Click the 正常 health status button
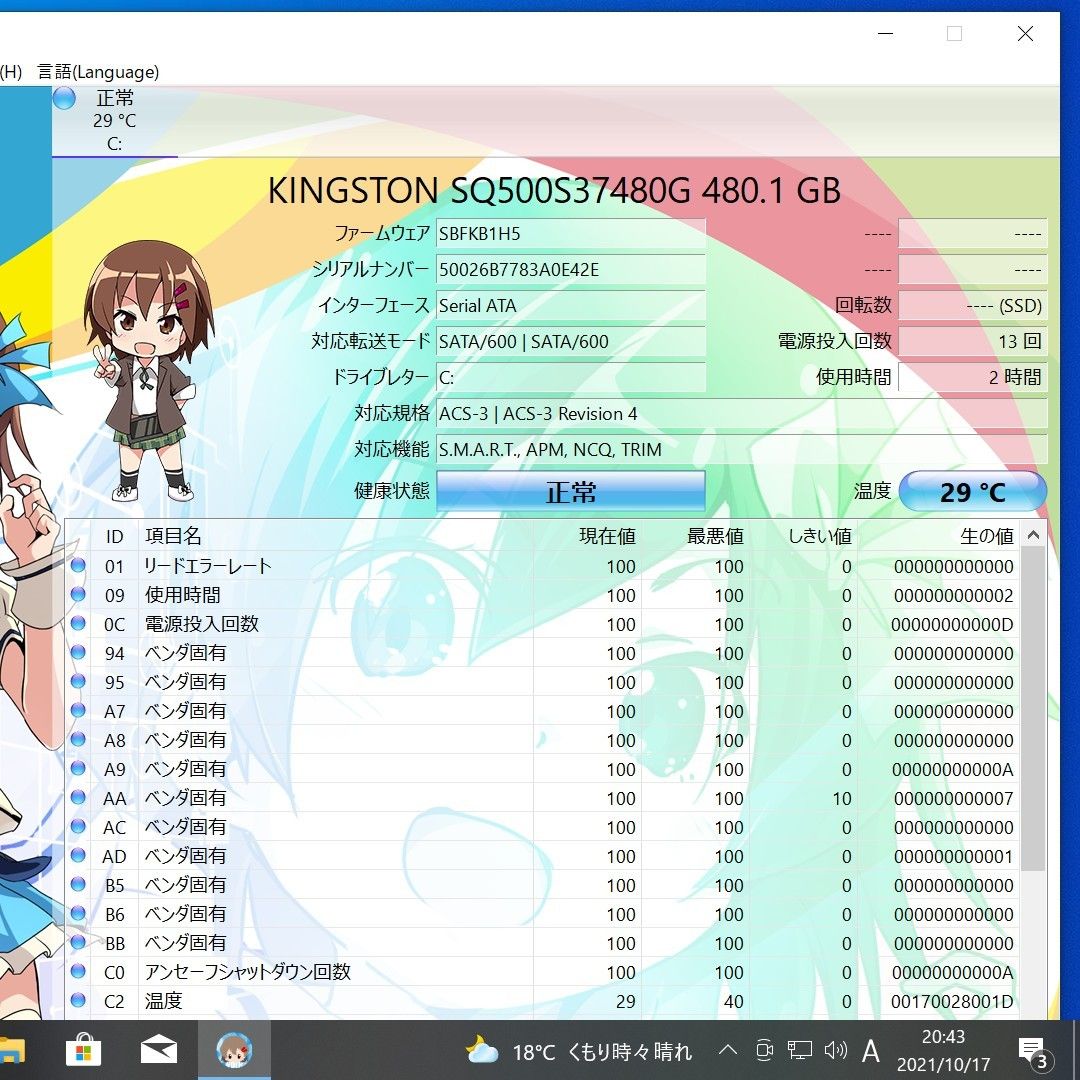This screenshot has width=1080, height=1080. [570, 492]
